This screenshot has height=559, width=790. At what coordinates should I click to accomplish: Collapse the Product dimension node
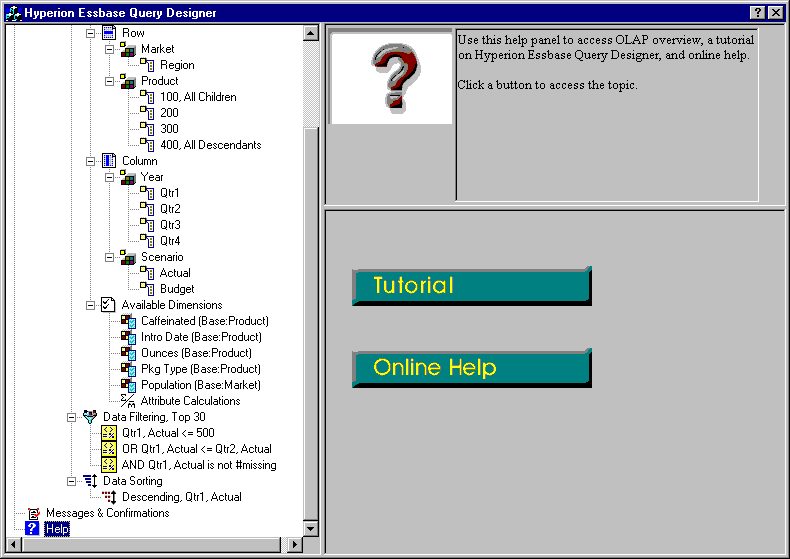[x=110, y=81]
